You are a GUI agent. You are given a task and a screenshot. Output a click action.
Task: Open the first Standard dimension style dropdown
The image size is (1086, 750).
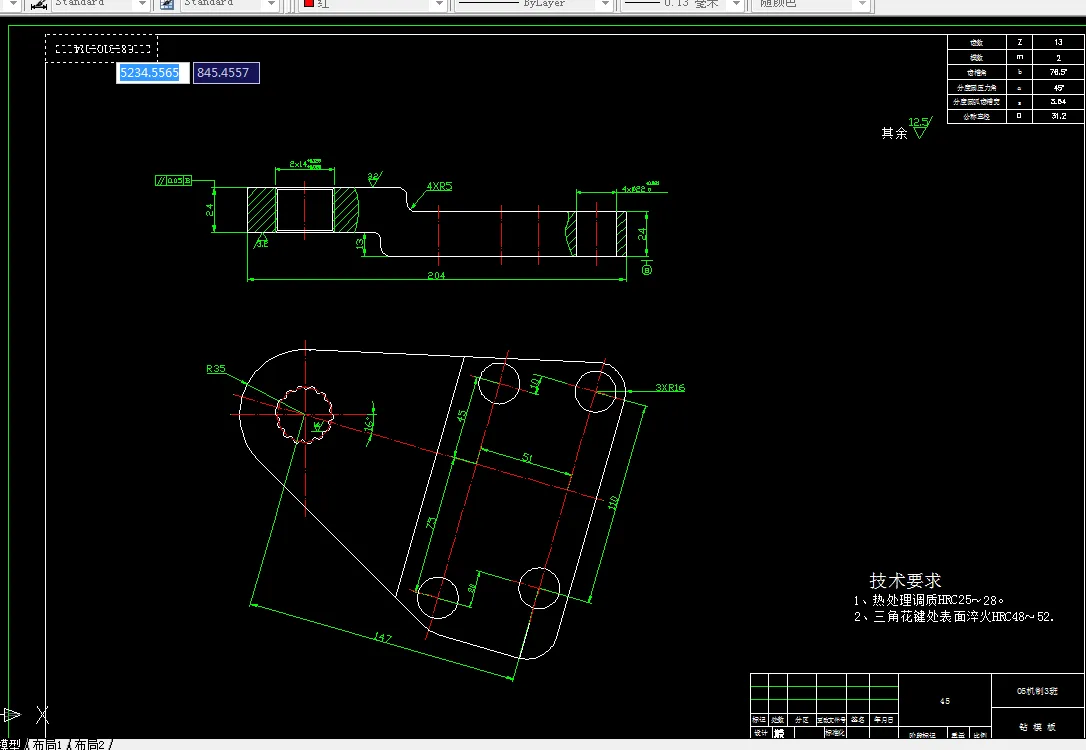click(x=142, y=4)
